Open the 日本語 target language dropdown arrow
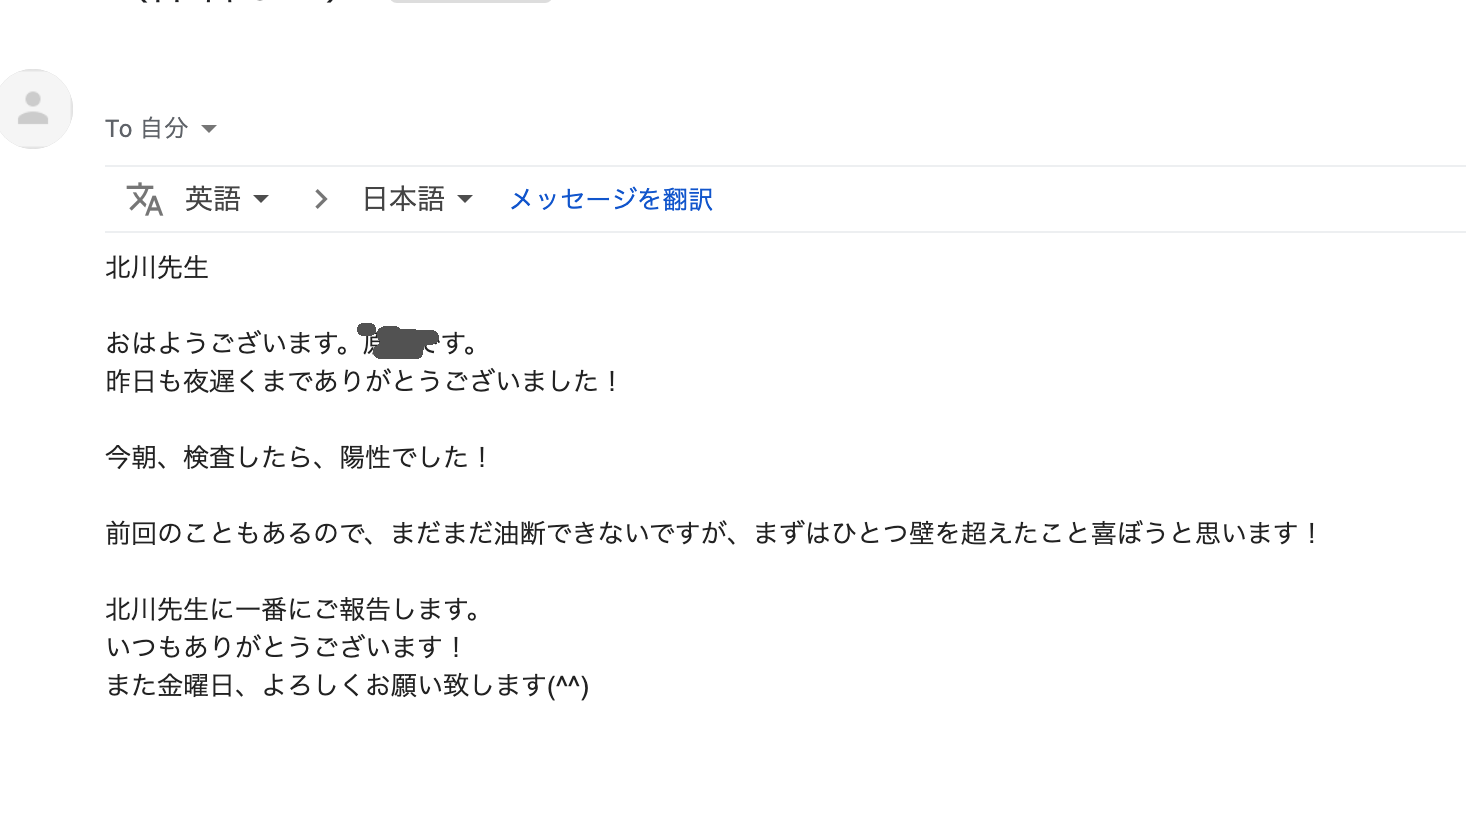Viewport: 1466px width, 813px height. (x=465, y=199)
